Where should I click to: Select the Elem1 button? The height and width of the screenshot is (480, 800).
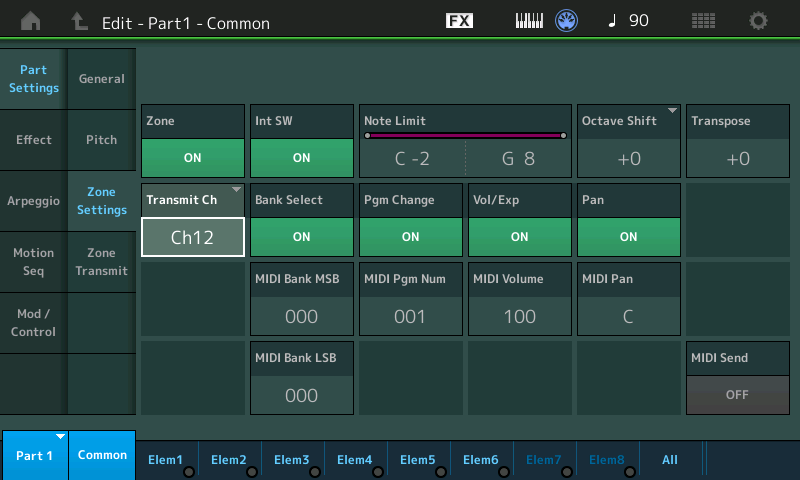pos(166,459)
